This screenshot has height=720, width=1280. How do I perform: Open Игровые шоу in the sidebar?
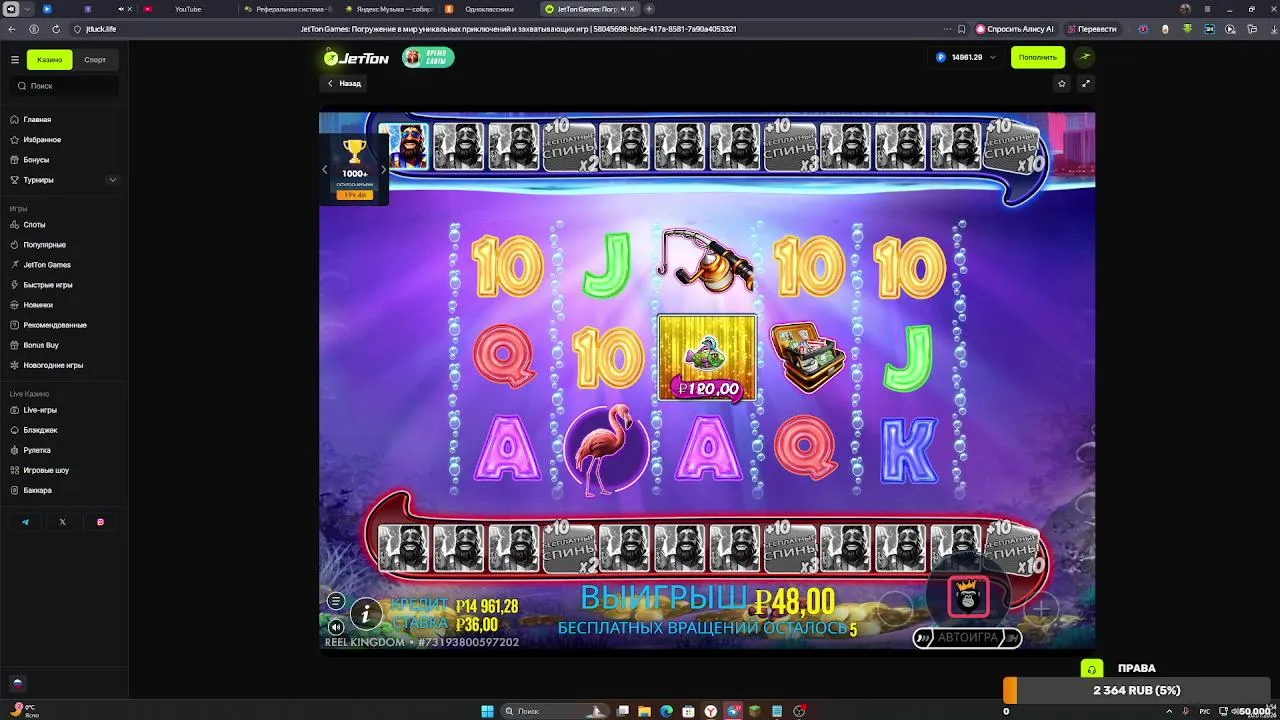[46, 470]
